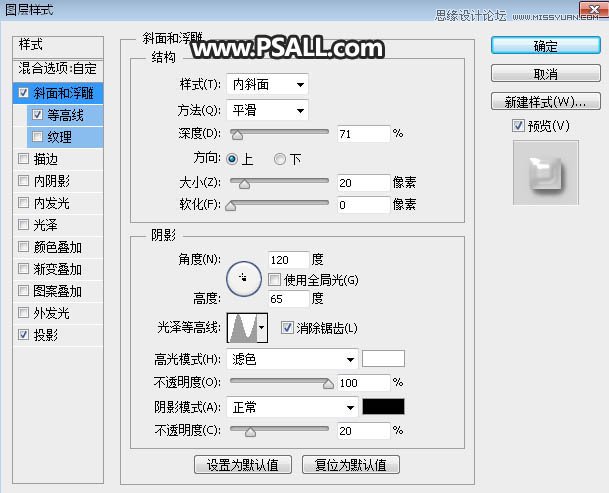609x493 pixels.
Task: Open the 描边 style settings entry
Action: 45,159
